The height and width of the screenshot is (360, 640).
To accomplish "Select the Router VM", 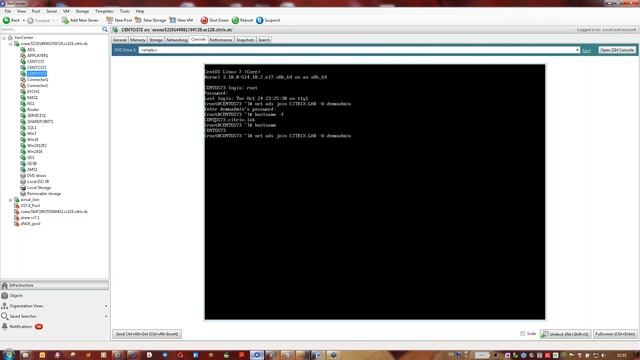I will (x=33, y=109).
